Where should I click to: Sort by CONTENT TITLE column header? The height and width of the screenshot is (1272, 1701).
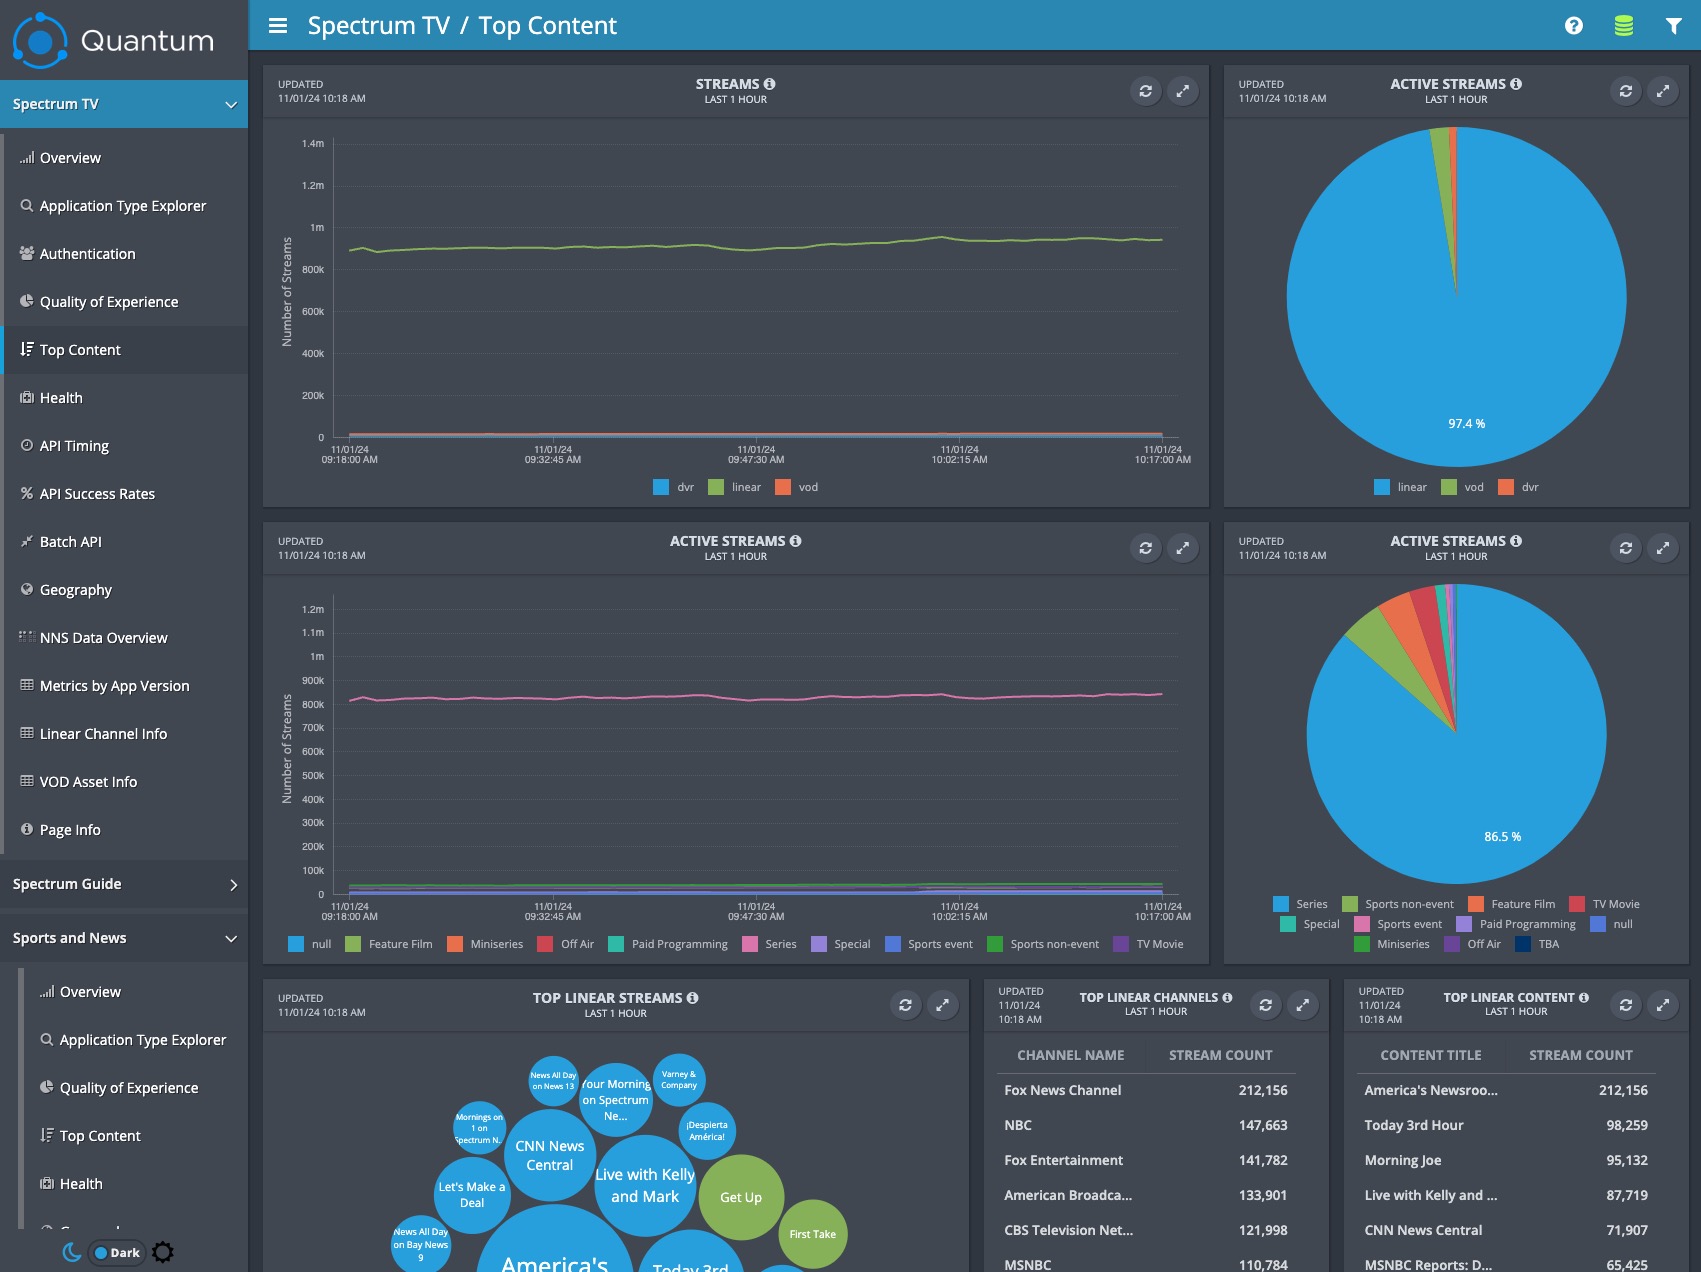(1430, 1055)
